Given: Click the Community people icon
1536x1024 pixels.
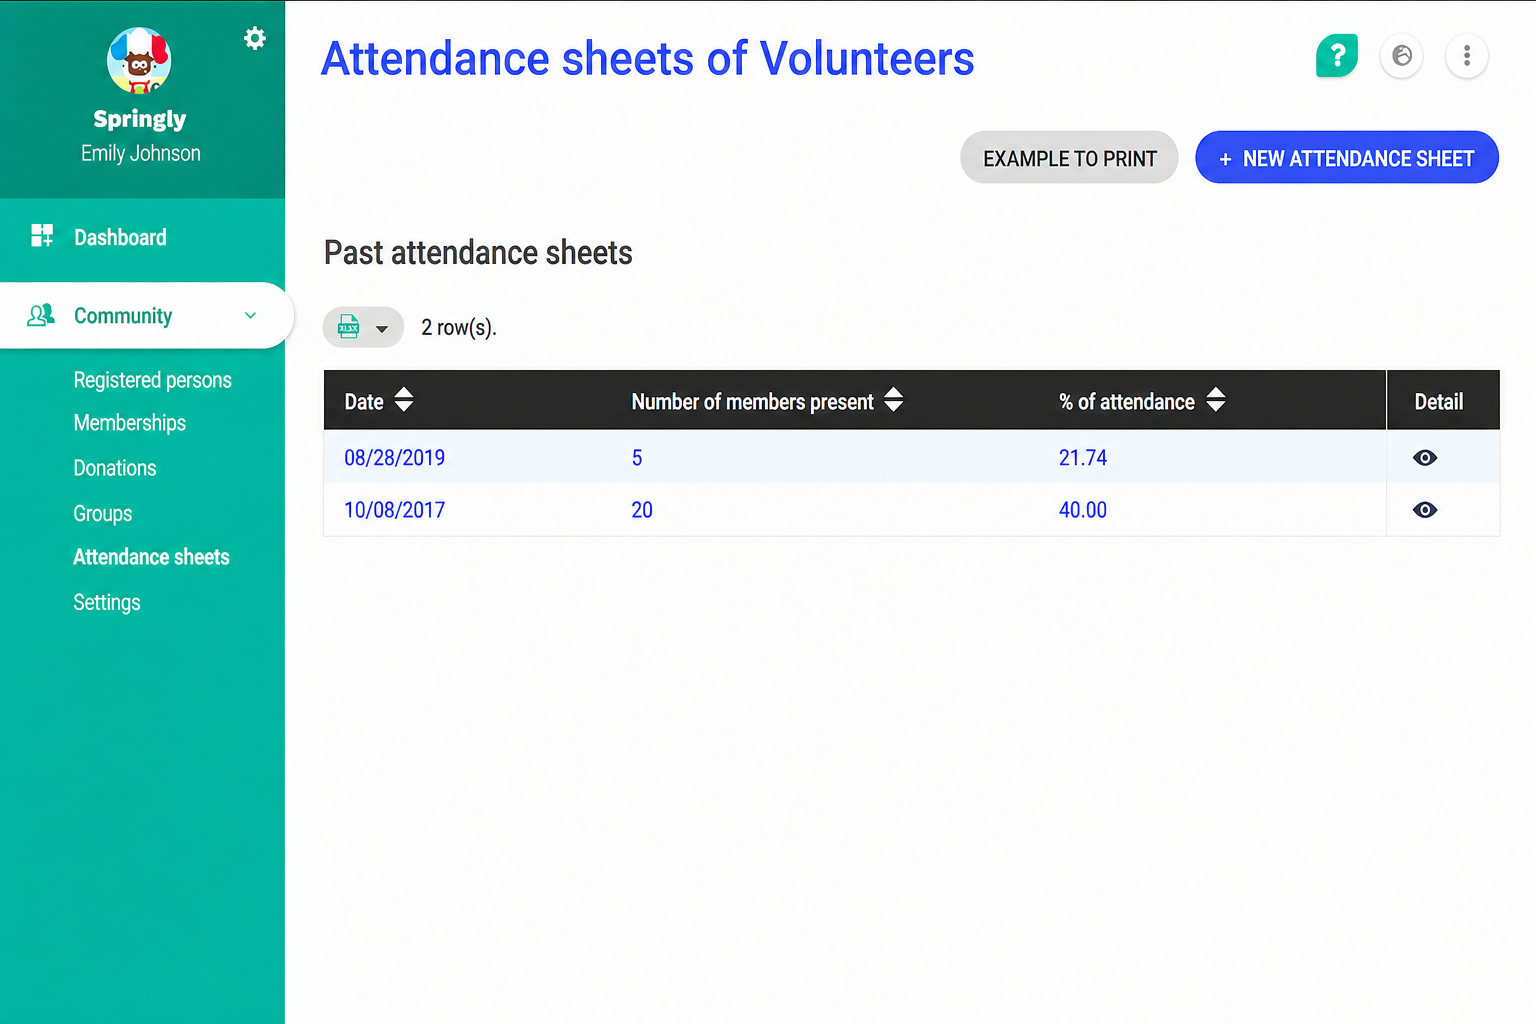Looking at the screenshot, I should coord(40,316).
